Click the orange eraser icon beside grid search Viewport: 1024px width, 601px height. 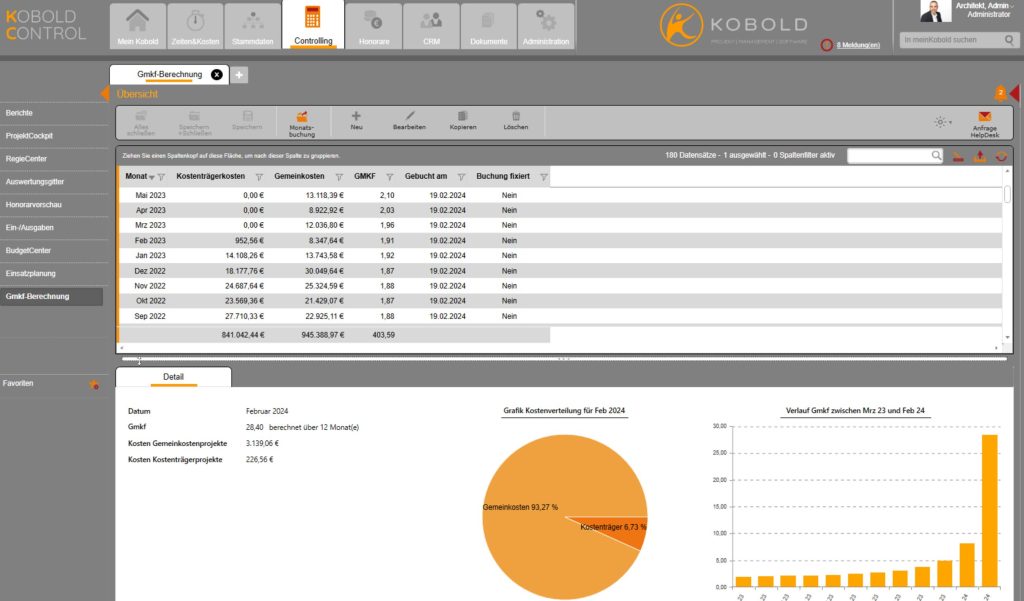click(x=958, y=156)
